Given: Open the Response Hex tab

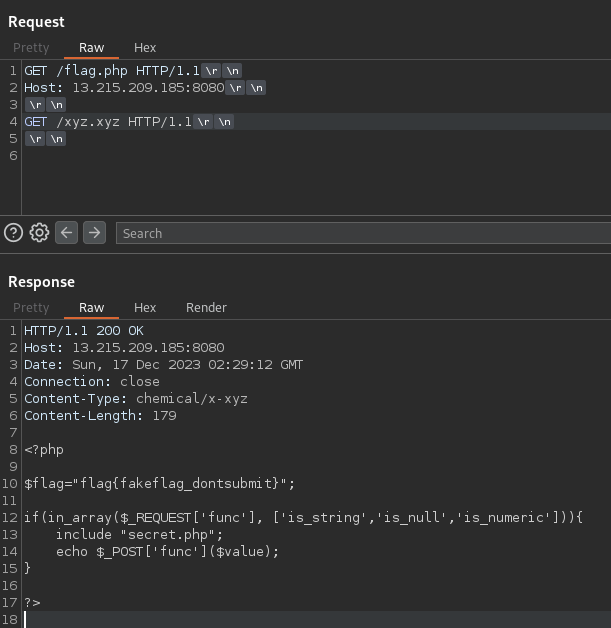Looking at the screenshot, I should coord(145,308).
